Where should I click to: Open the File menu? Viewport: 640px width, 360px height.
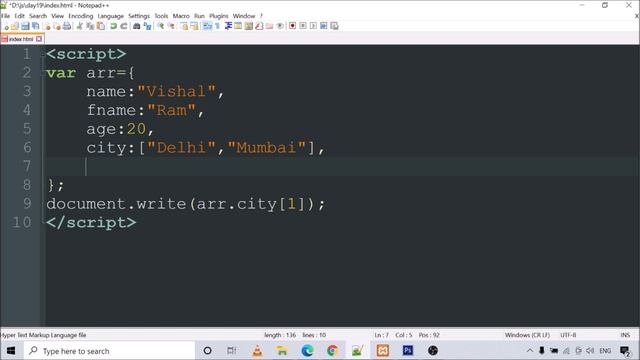point(6,16)
